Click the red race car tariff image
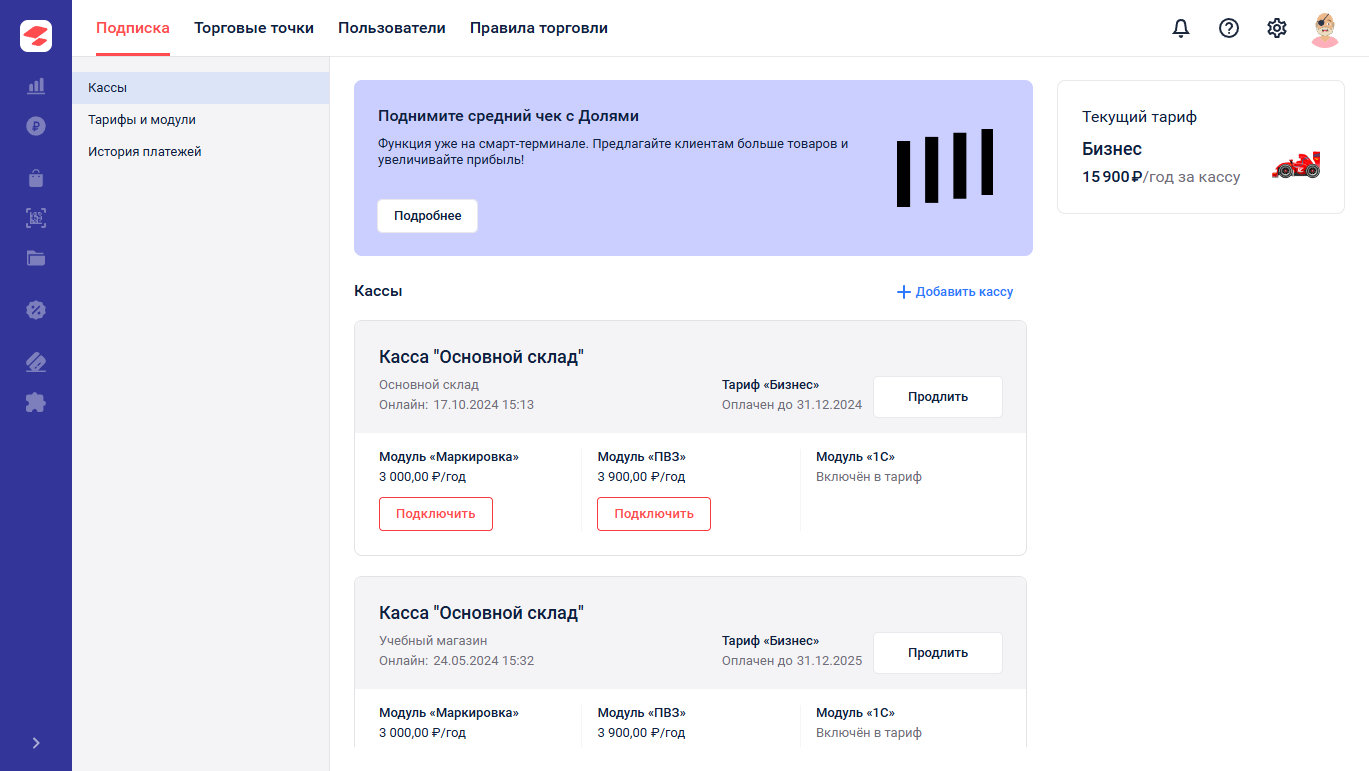This screenshot has width=1369, height=771. pyautogui.click(x=1296, y=165)
